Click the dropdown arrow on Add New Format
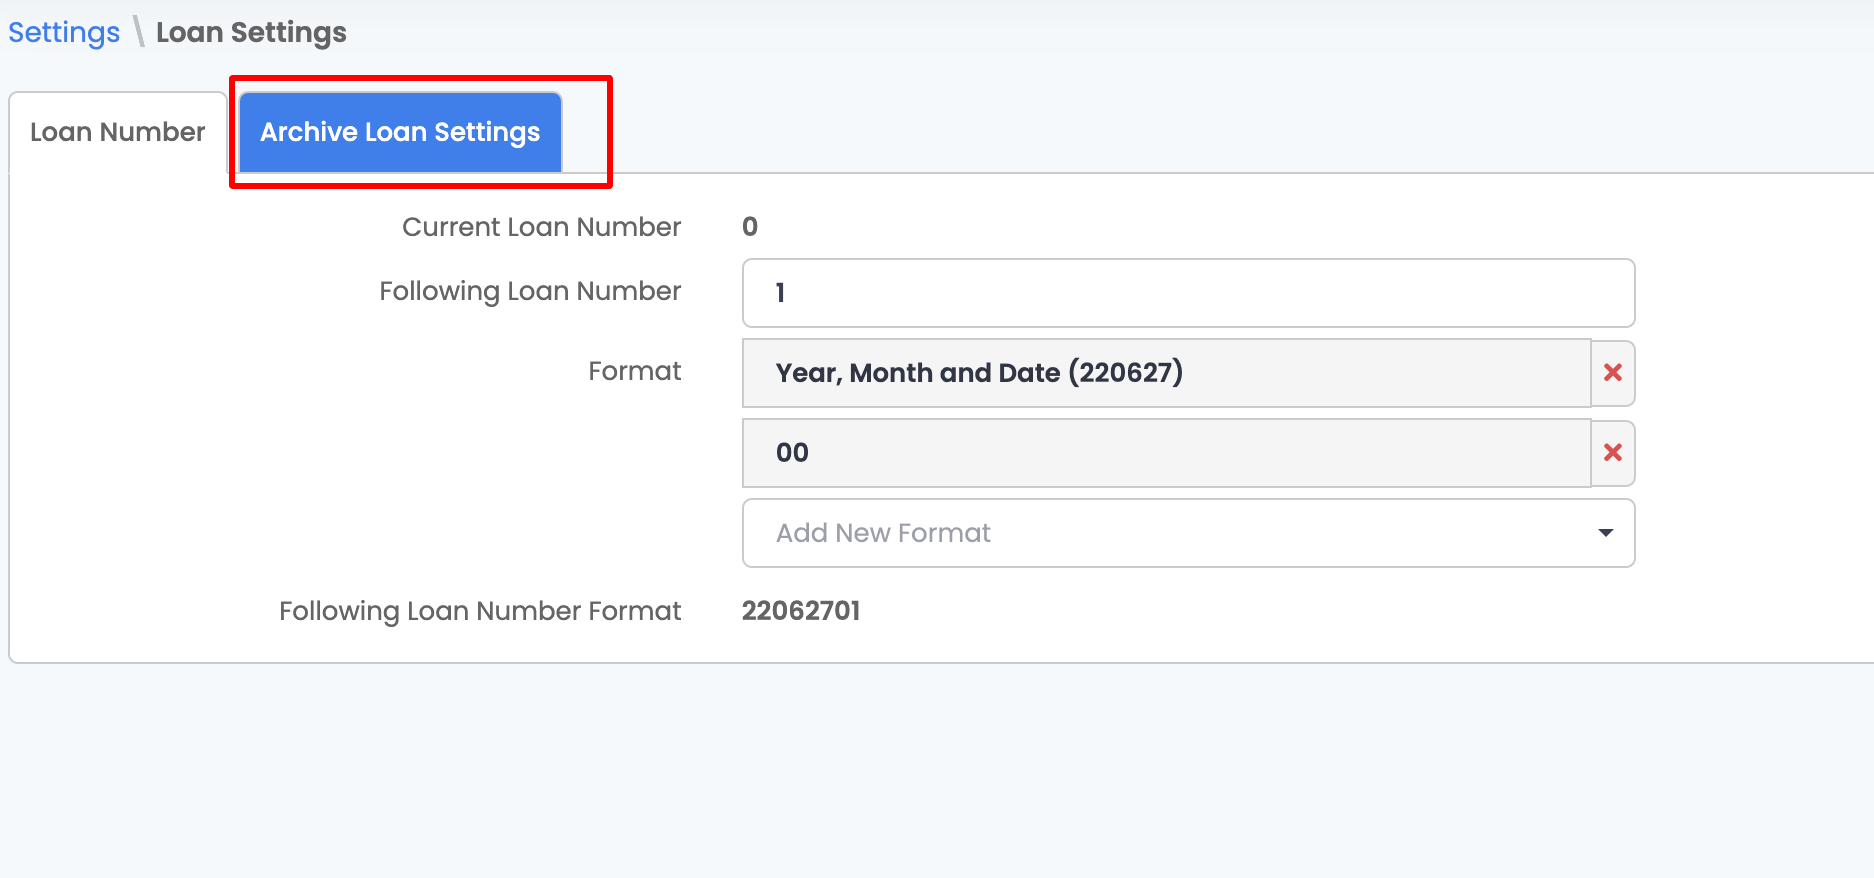The image size is (1874, 878). [x=1605, y=533]
